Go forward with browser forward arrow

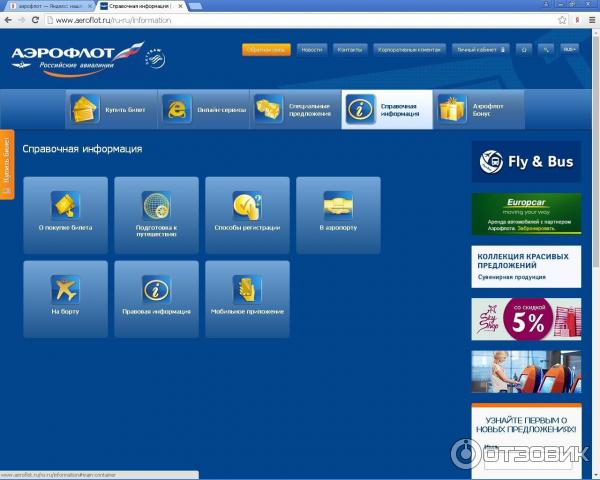tap(21, 20)
